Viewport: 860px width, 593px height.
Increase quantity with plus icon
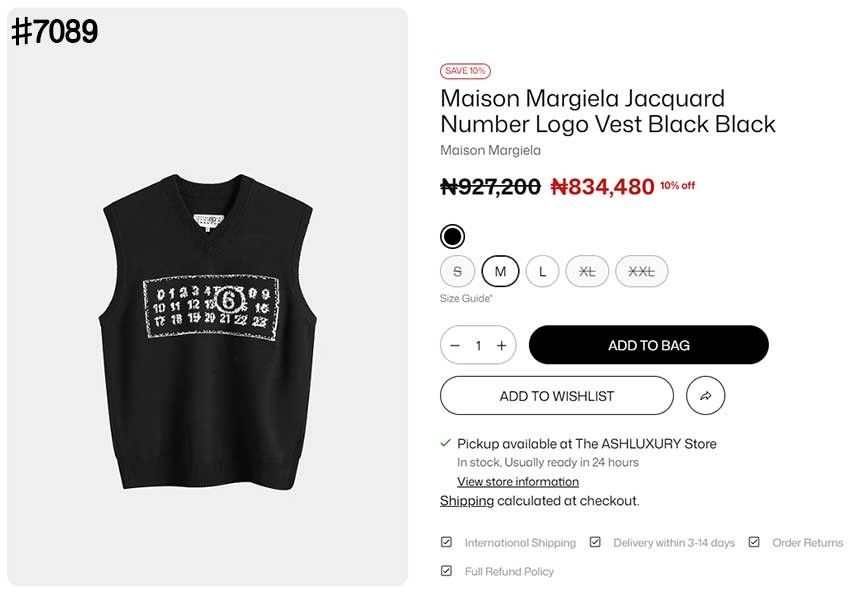[501, 346]
